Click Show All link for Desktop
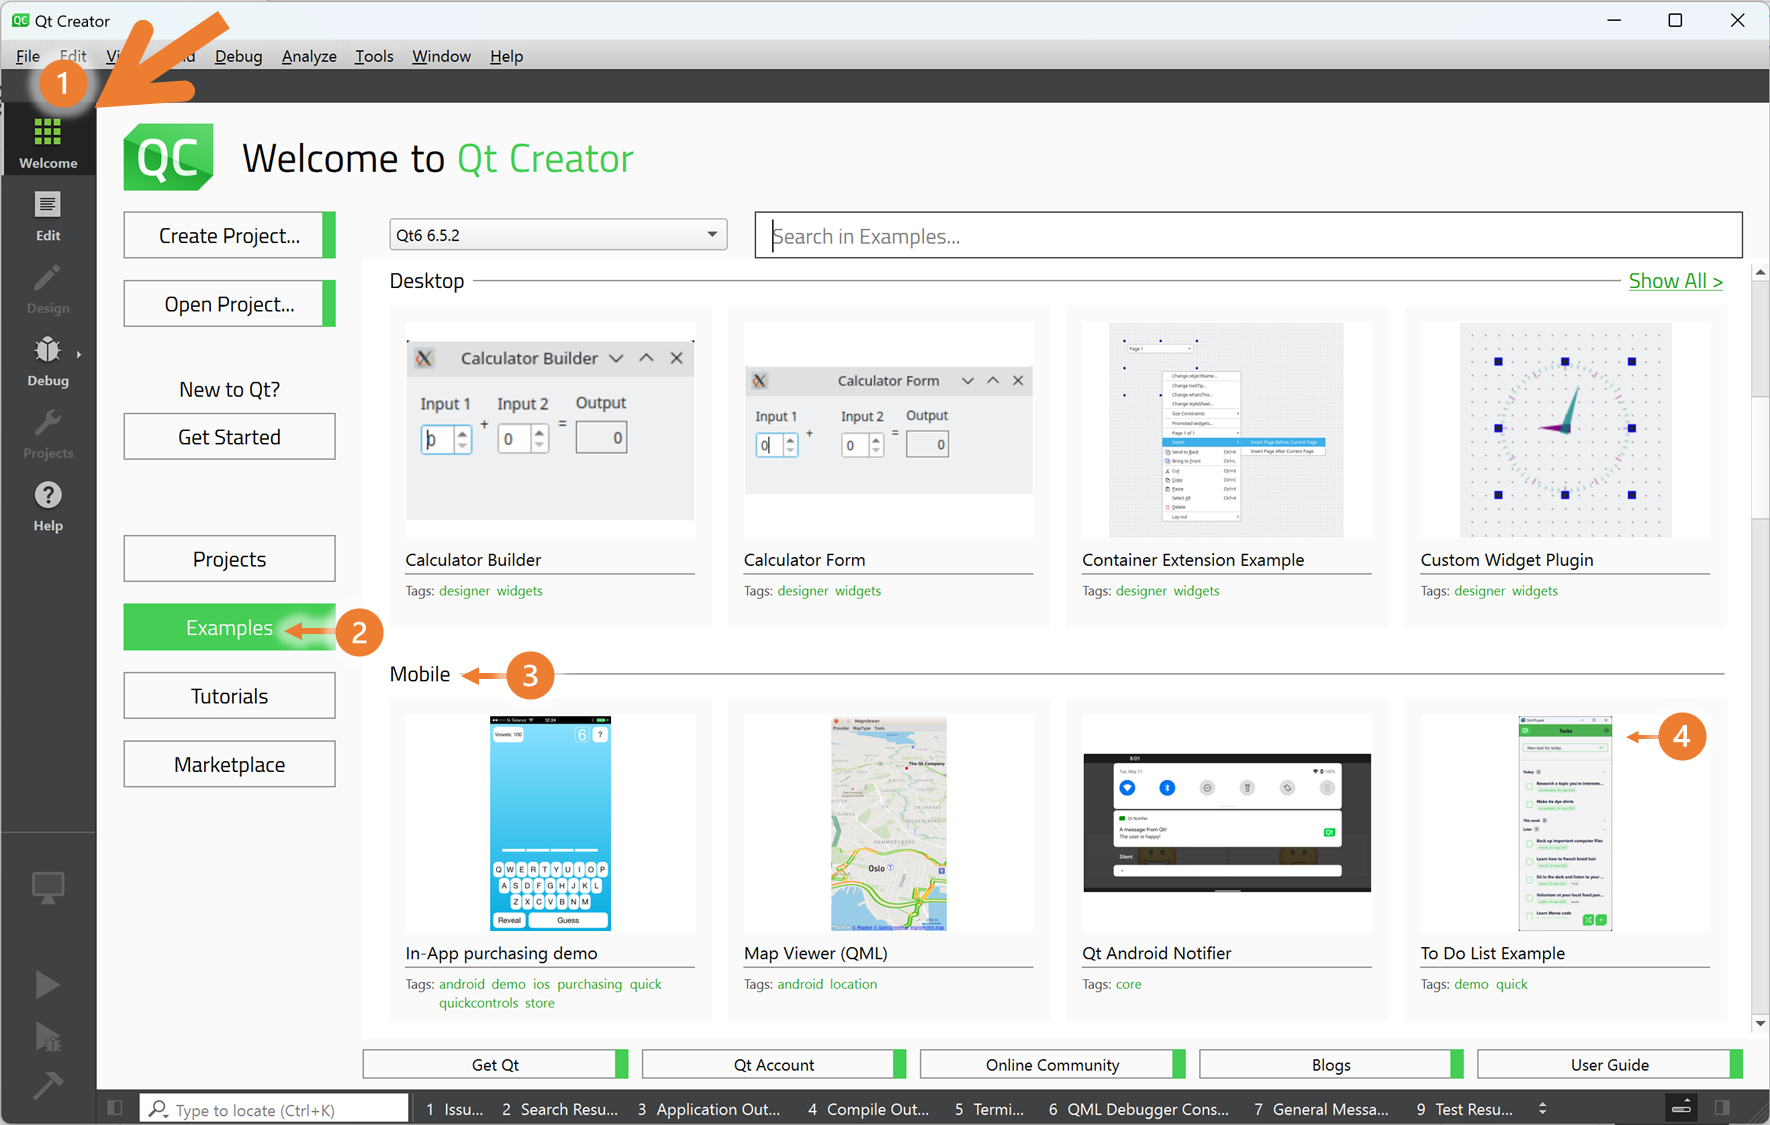This screenshot has height=1125, width=1770. 1676,281
